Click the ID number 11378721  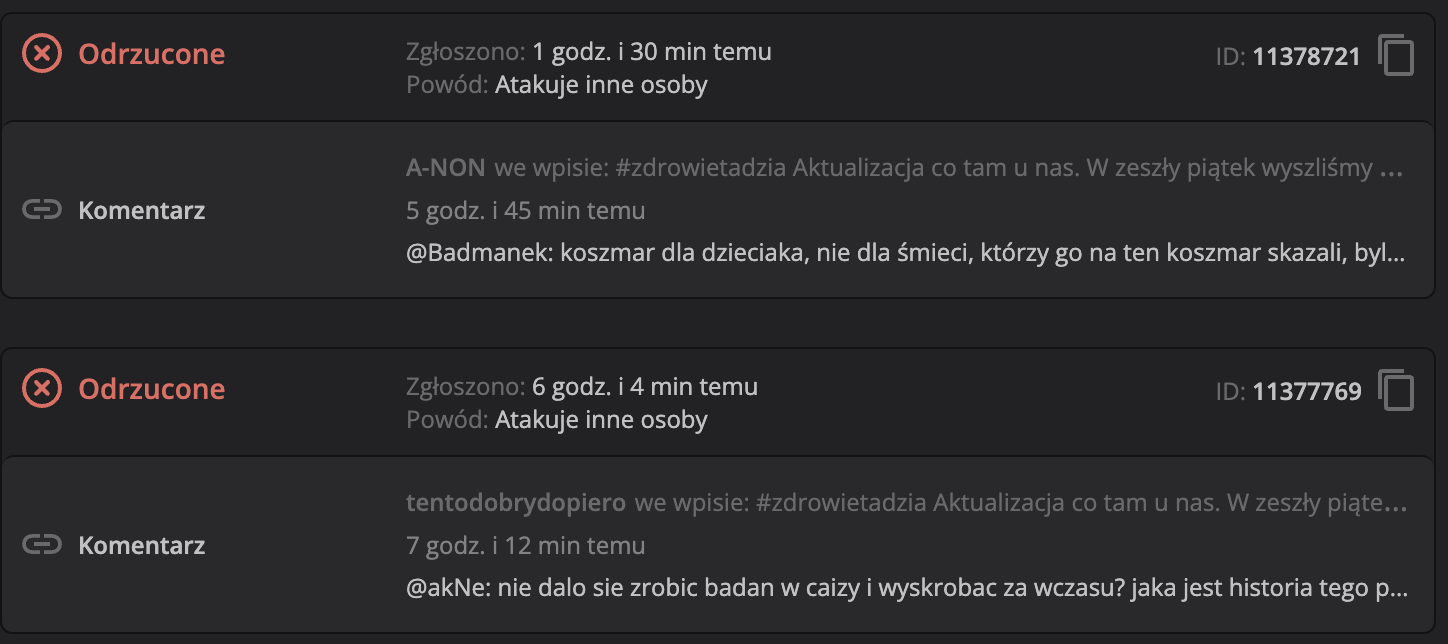1306,57
